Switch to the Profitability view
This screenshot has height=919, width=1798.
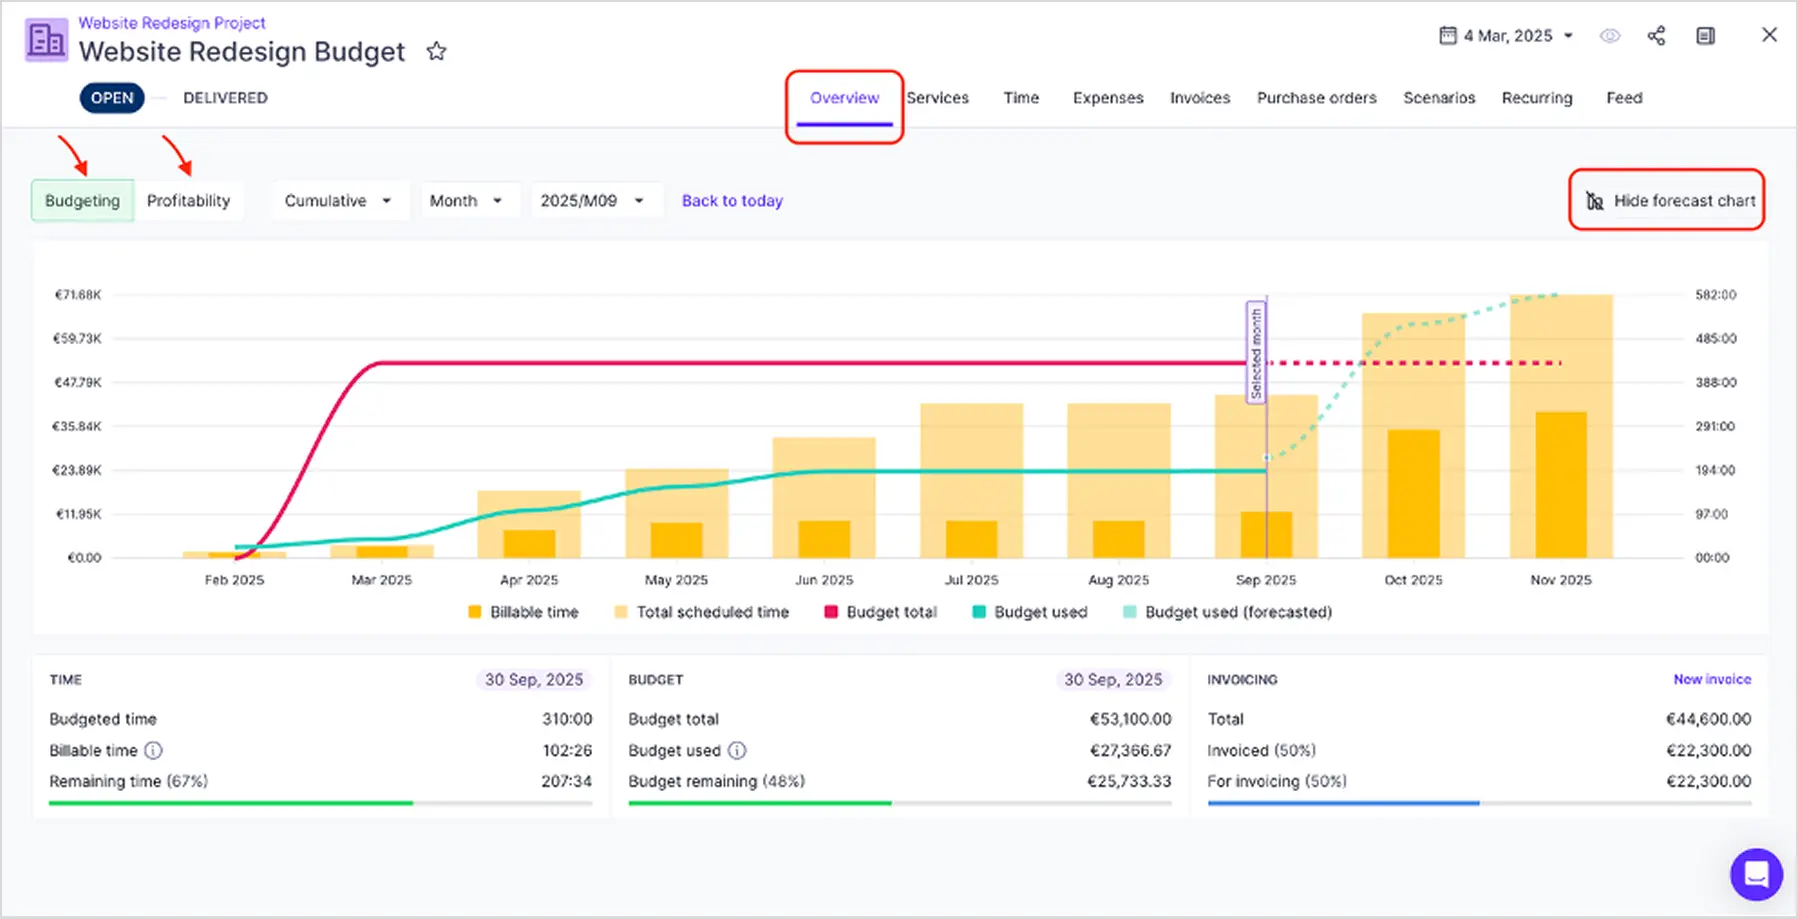pos(188,200)
